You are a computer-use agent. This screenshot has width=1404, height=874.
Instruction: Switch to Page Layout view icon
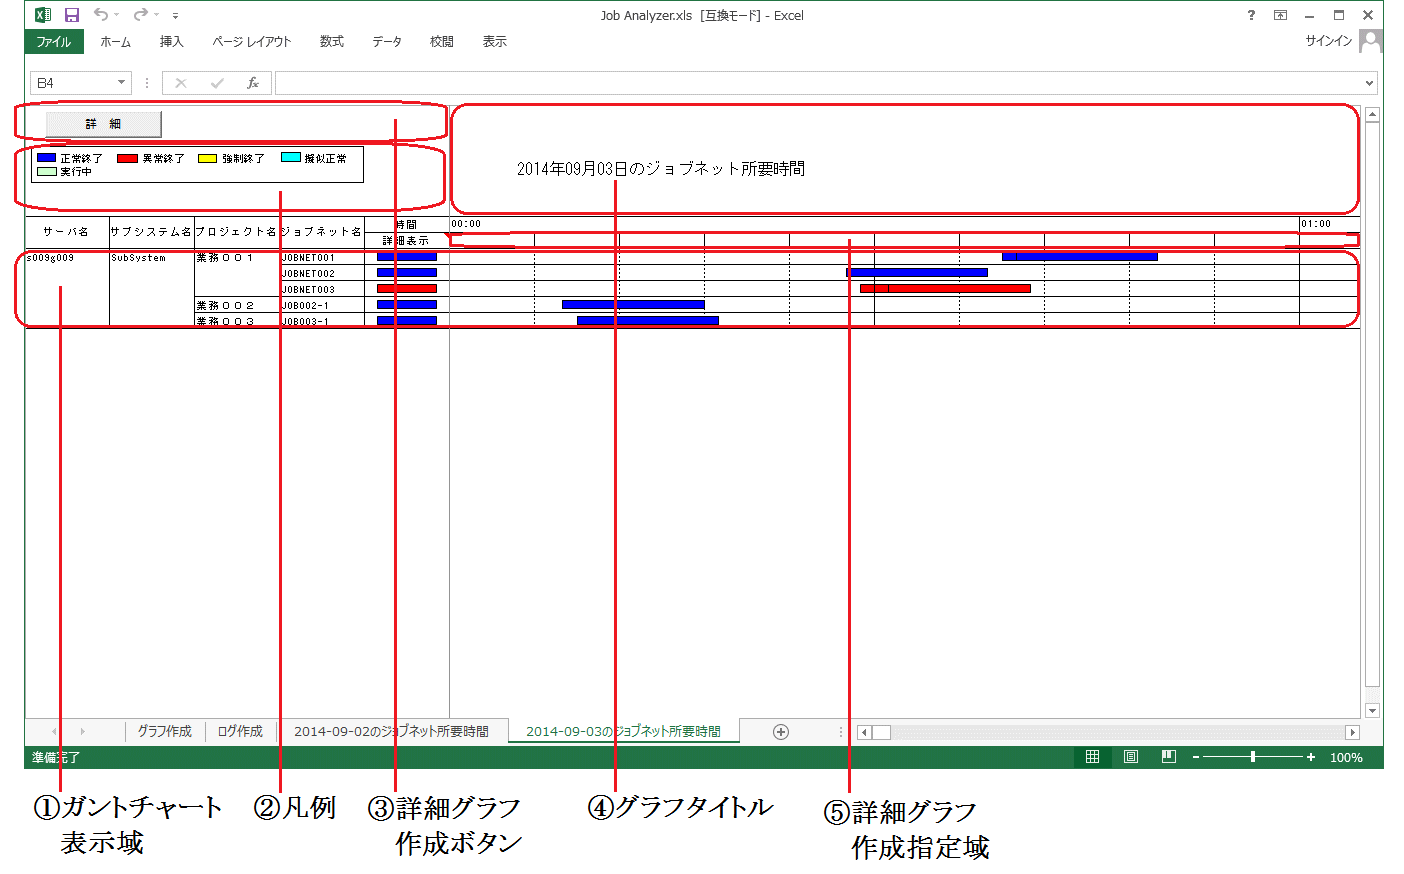click(x=1131, y=757)
